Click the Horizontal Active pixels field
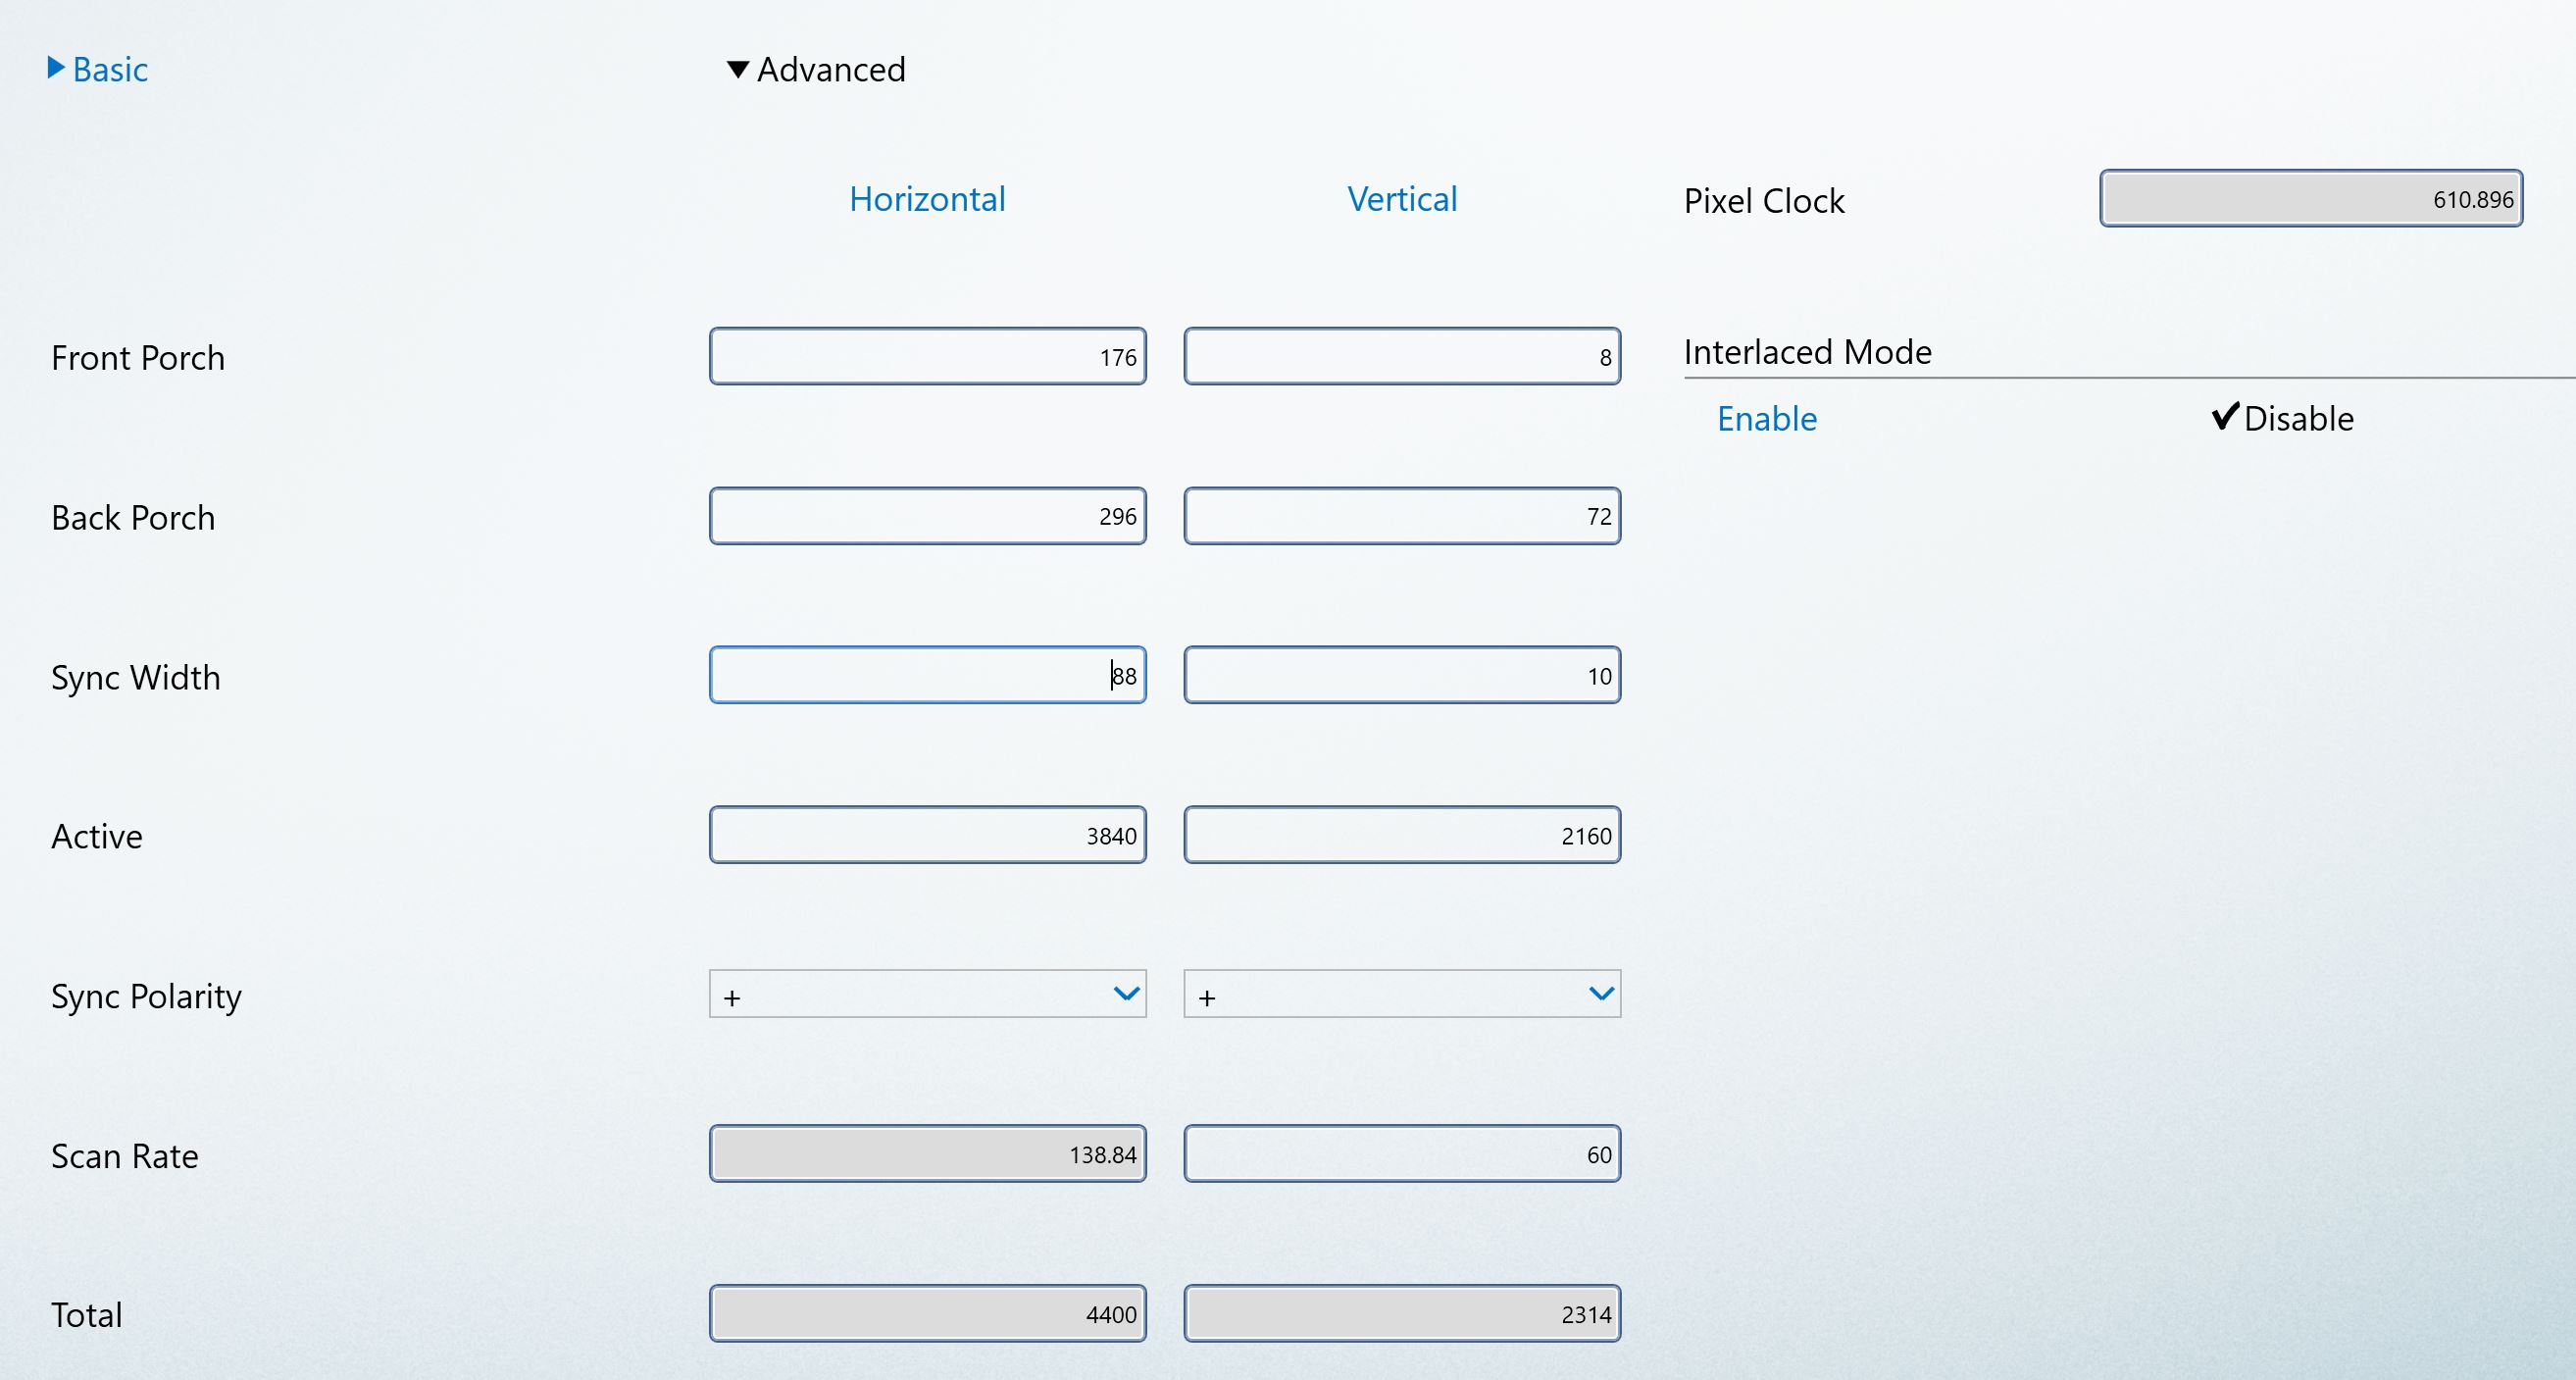The height and width of the screenshot is (1380, 2576). tap(927, 835)
